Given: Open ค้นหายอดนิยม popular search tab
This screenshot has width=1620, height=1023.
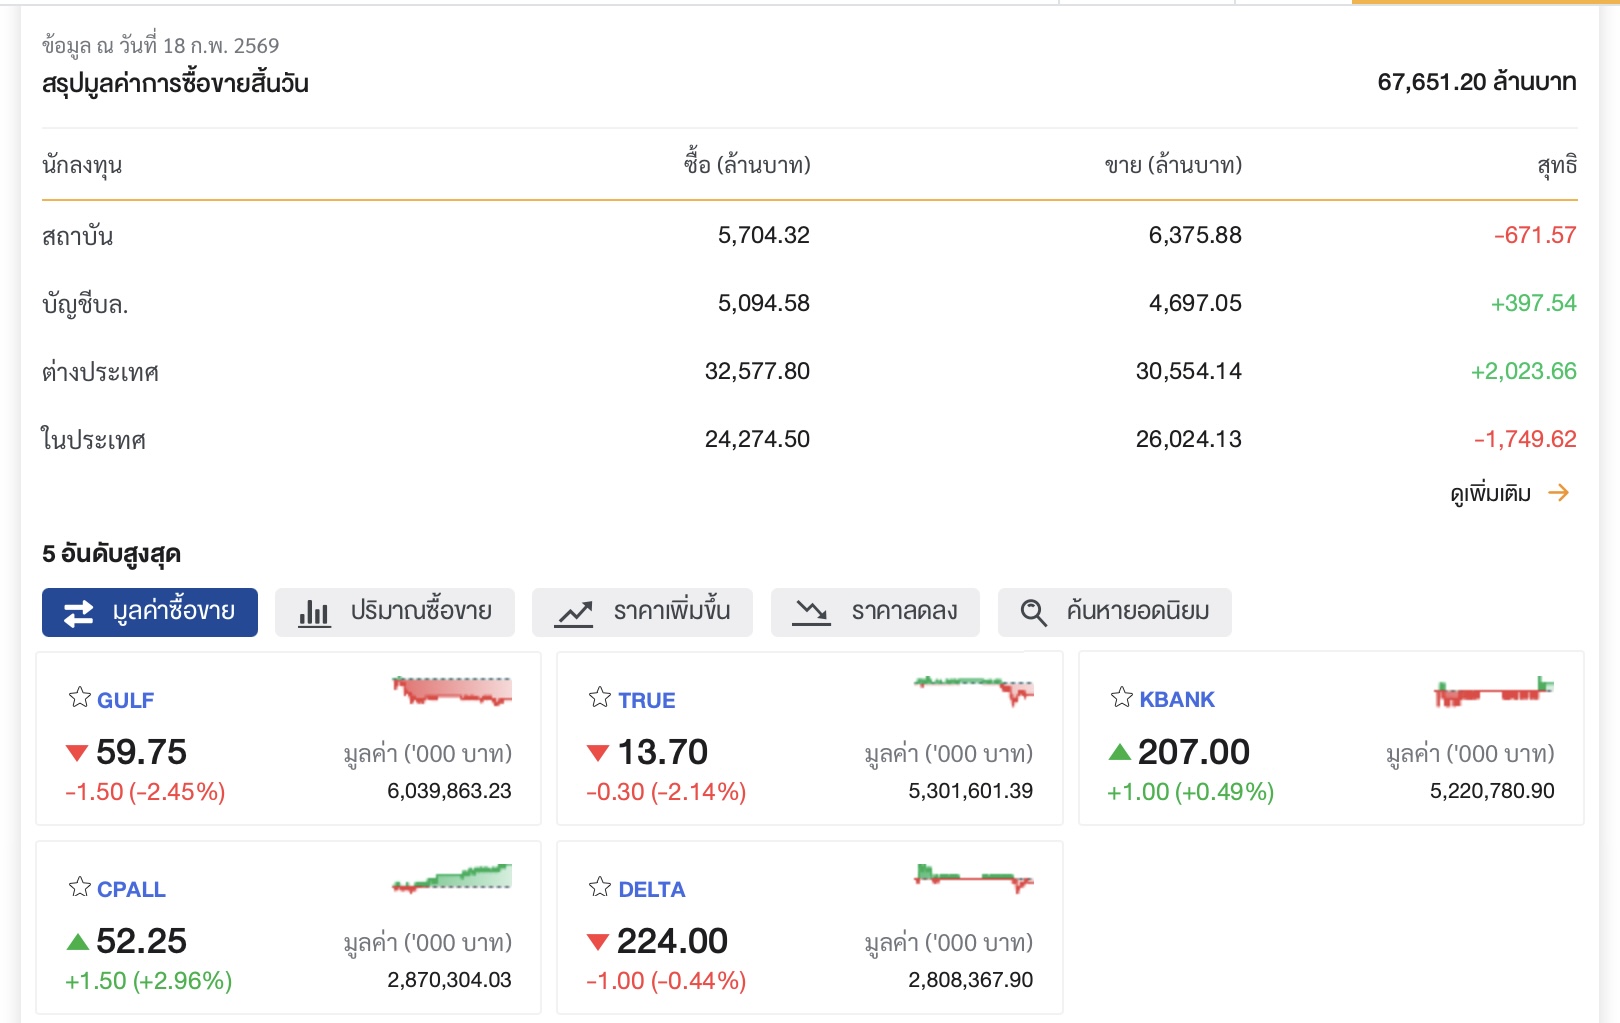Looking at the screenshot, I should point(1115,612).
